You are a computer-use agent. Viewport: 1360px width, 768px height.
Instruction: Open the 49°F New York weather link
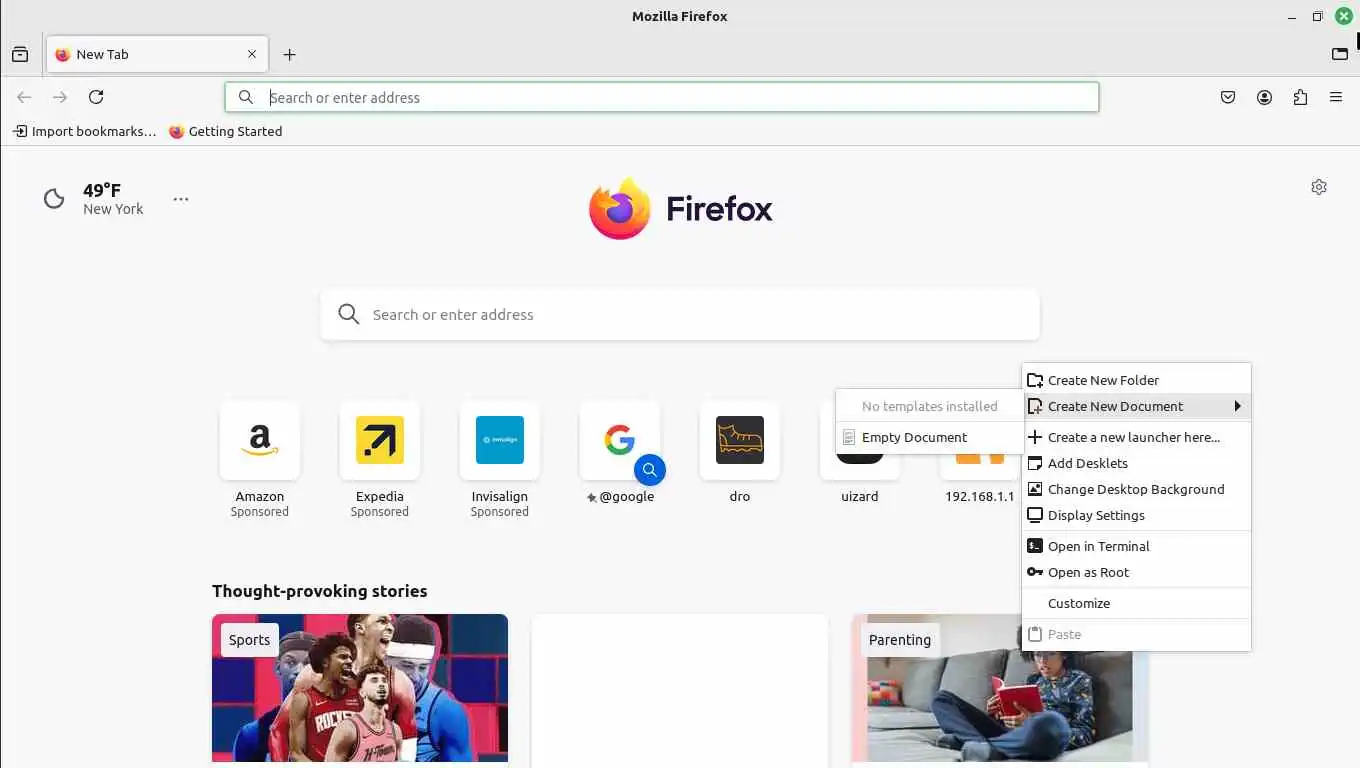click(x=113, y=199)
